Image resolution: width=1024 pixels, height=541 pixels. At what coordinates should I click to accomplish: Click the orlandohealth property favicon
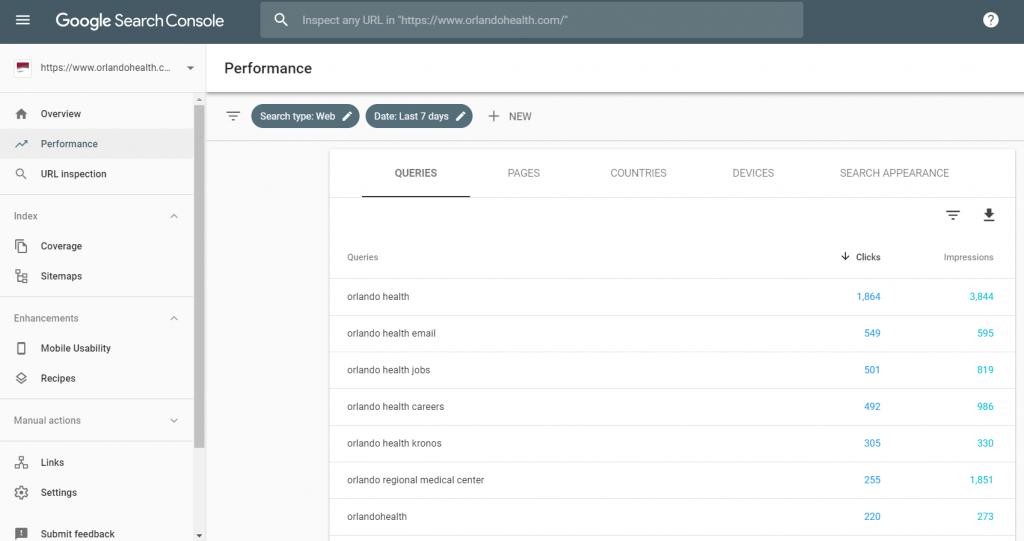pyautogui.click(x=23, y=67)
